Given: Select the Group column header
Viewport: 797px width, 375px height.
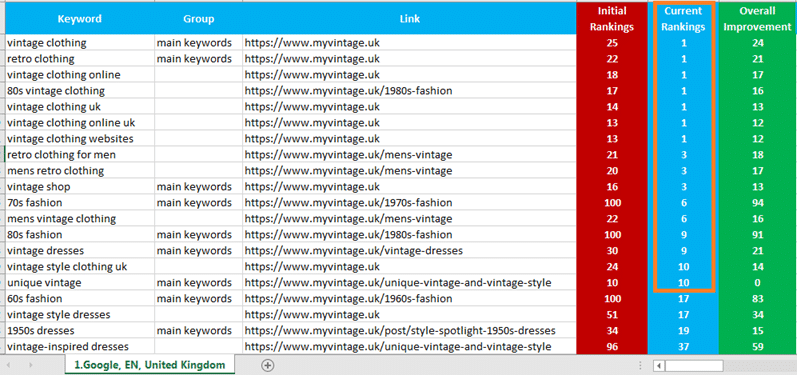Looking at the screenshot, I should [x=199, y=19].
